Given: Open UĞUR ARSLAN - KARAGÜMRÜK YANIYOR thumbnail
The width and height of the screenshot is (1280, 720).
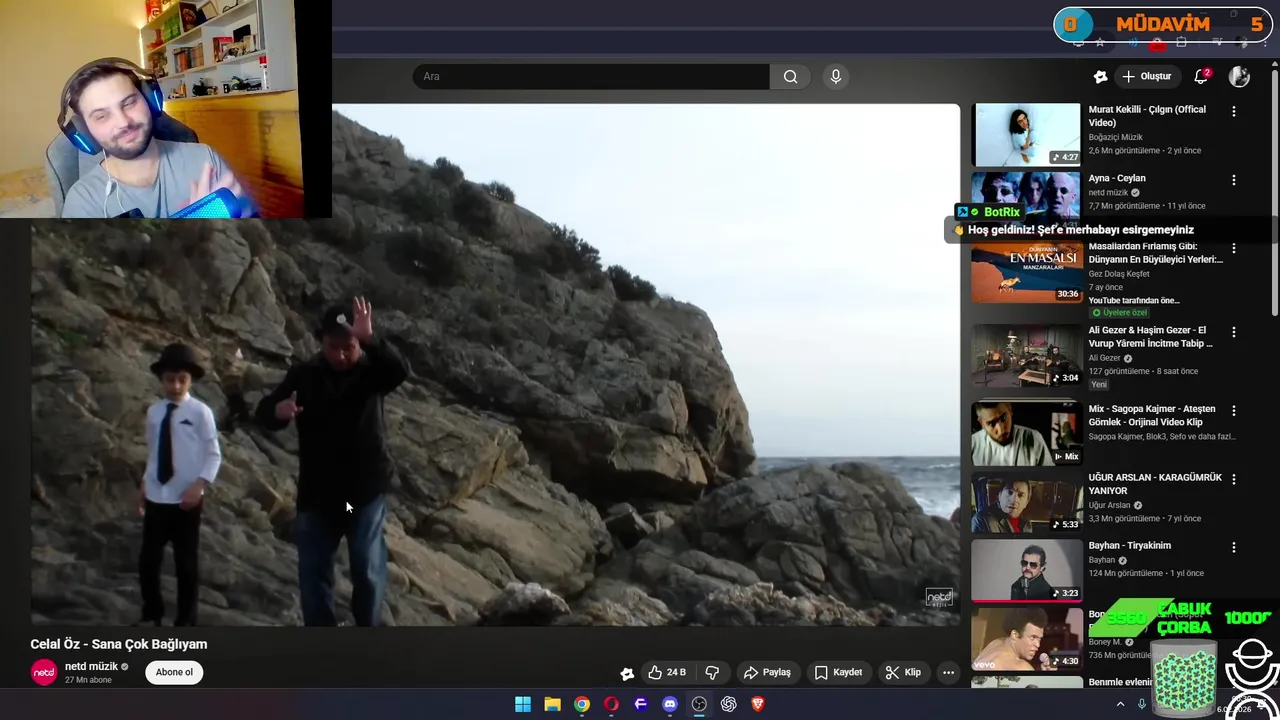Looking at the screenshot, I should [x=1026, y=502].
